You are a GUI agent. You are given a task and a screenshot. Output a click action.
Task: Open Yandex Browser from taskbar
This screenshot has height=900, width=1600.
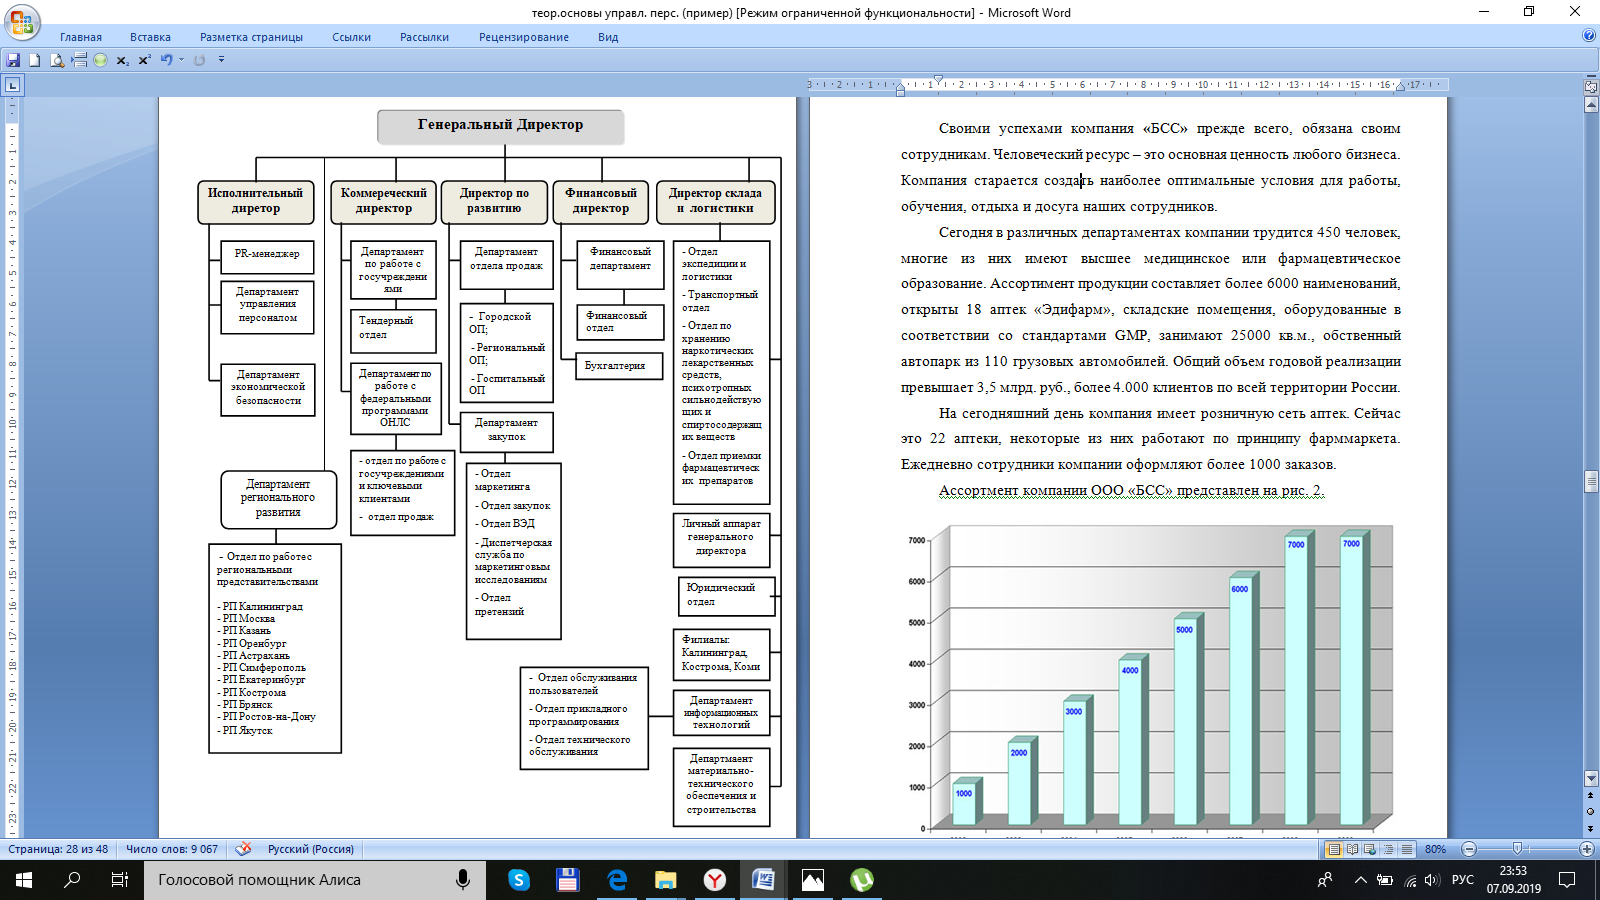pyautogui.click(x=715, y=880)
